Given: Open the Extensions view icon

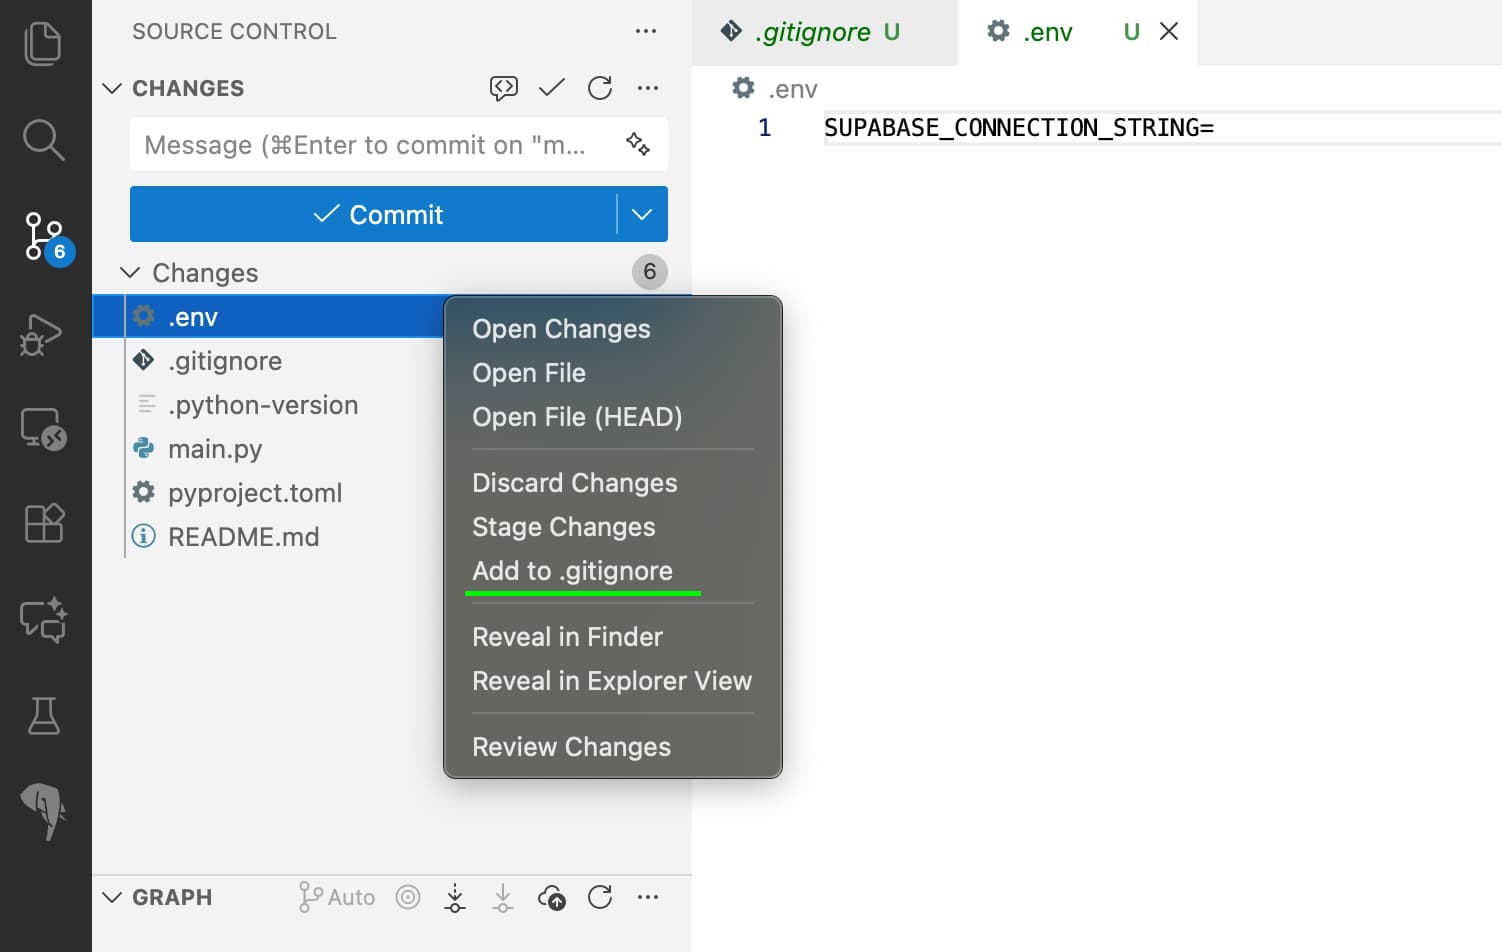Looking at the screenshot, I should coord(43,523).
